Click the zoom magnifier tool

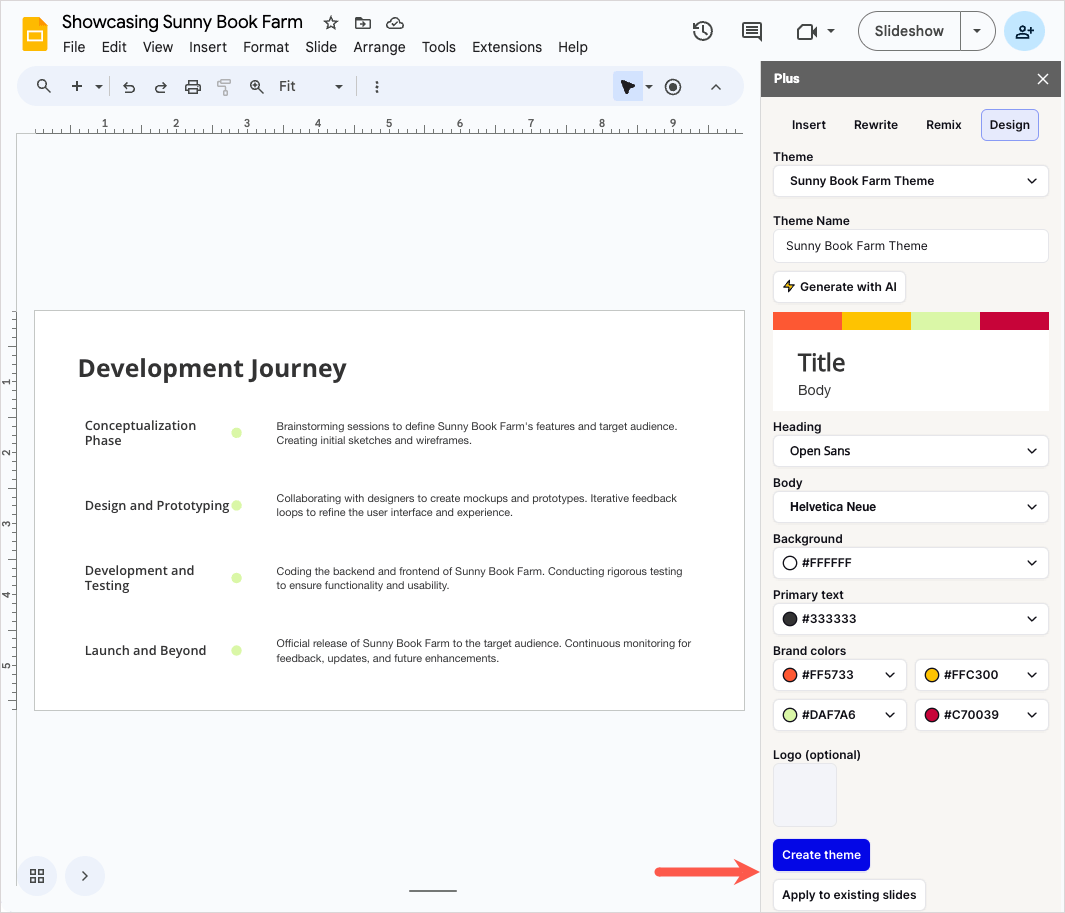click(256, 86)
